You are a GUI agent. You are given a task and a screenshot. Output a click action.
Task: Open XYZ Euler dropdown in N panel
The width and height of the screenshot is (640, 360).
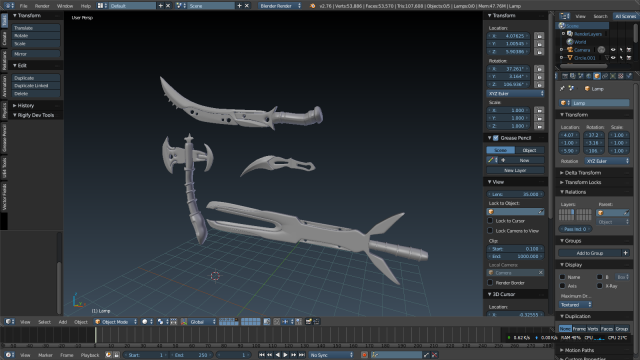pyautogui.click(x=516, y=93)
